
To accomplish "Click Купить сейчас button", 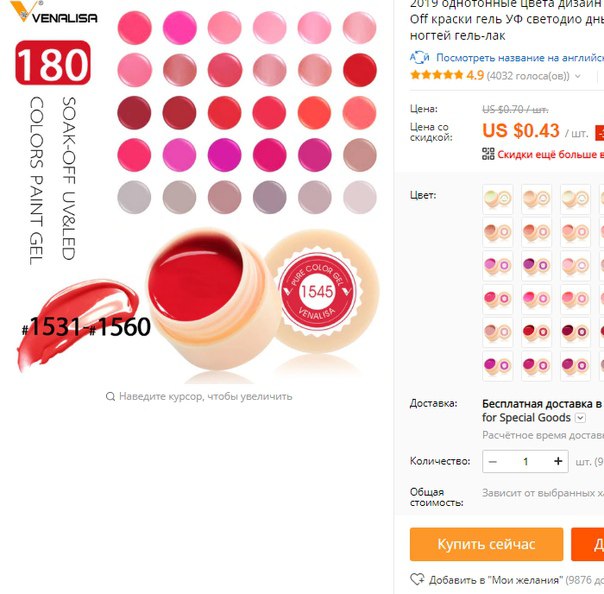I will (x=486, y=544).
